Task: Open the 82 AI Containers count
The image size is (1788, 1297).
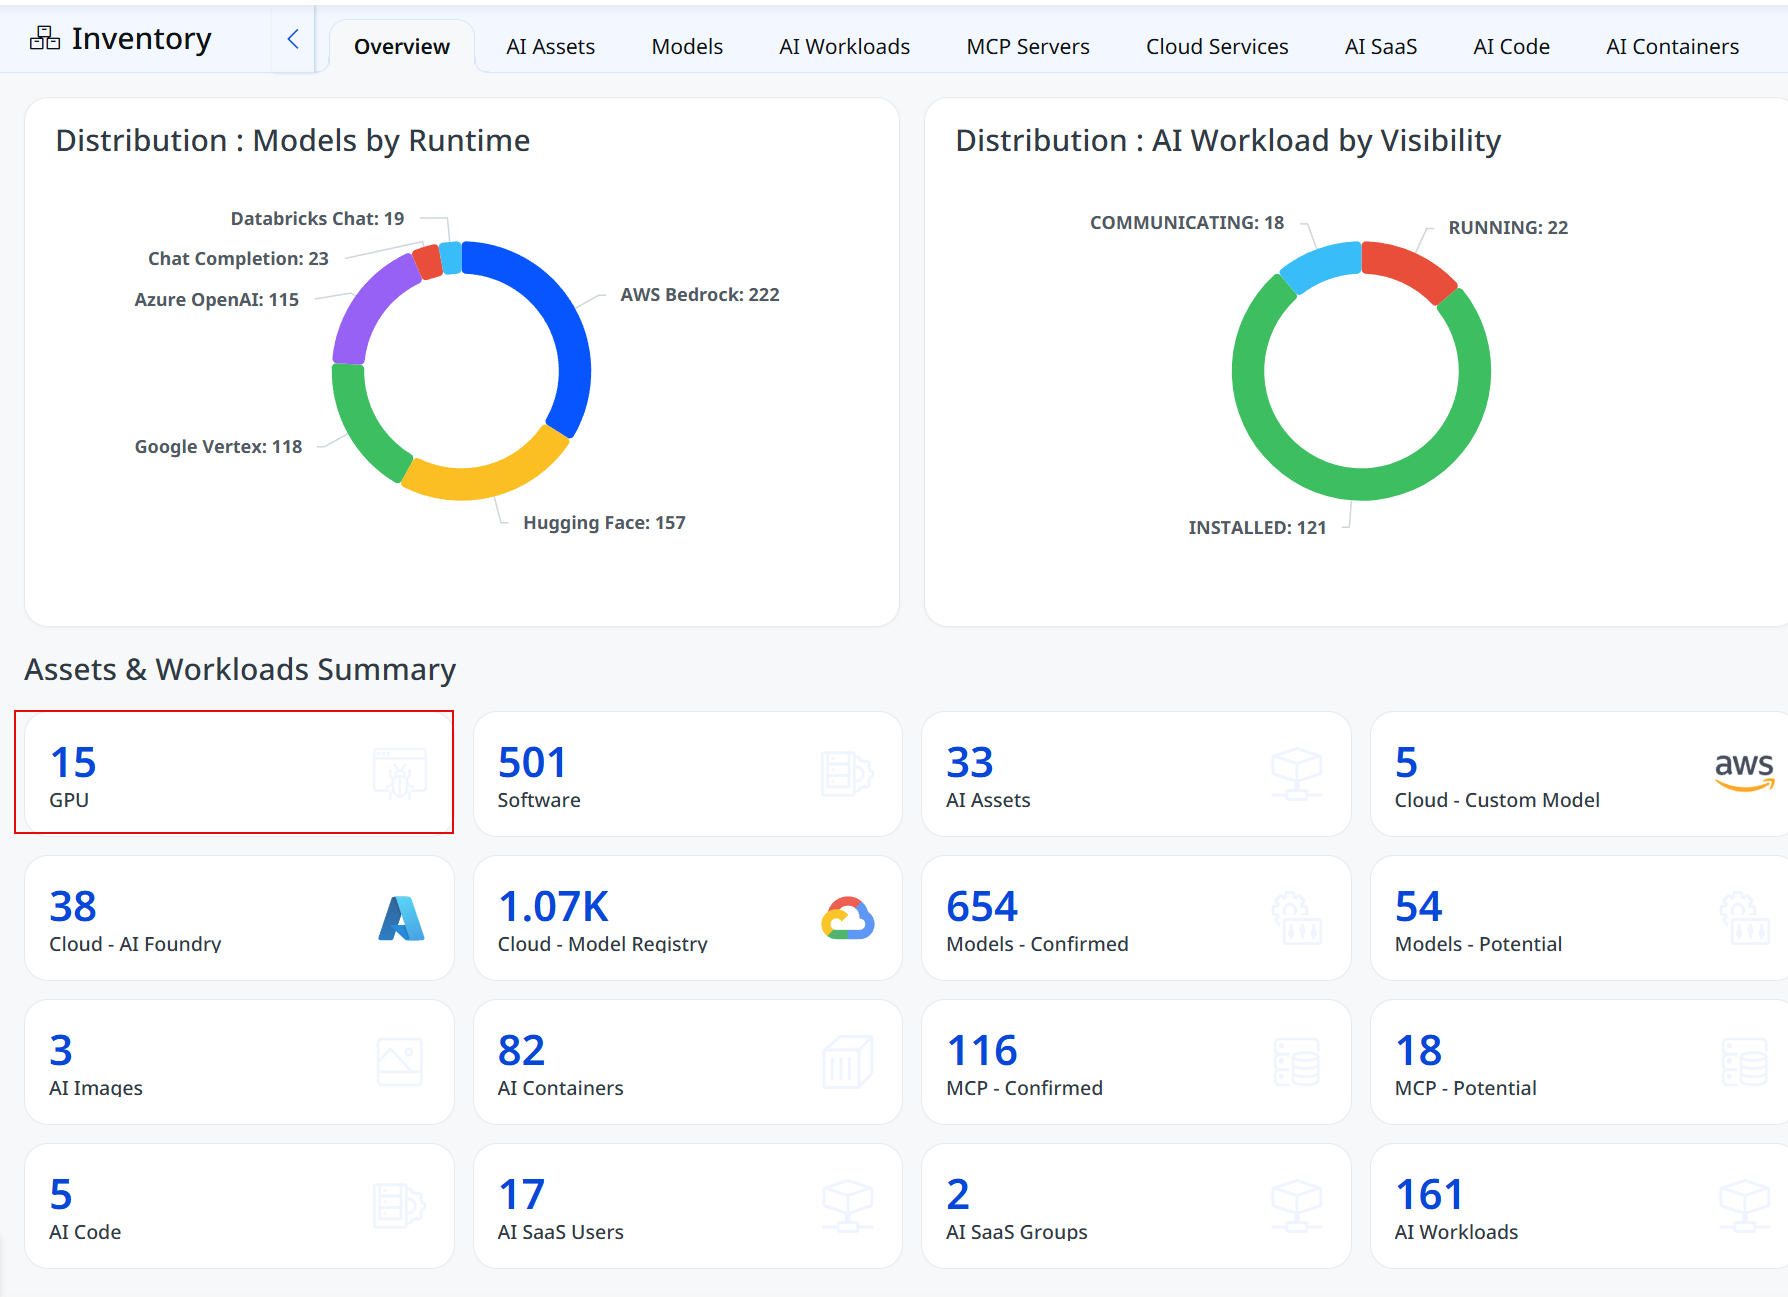Action: 521,1051
